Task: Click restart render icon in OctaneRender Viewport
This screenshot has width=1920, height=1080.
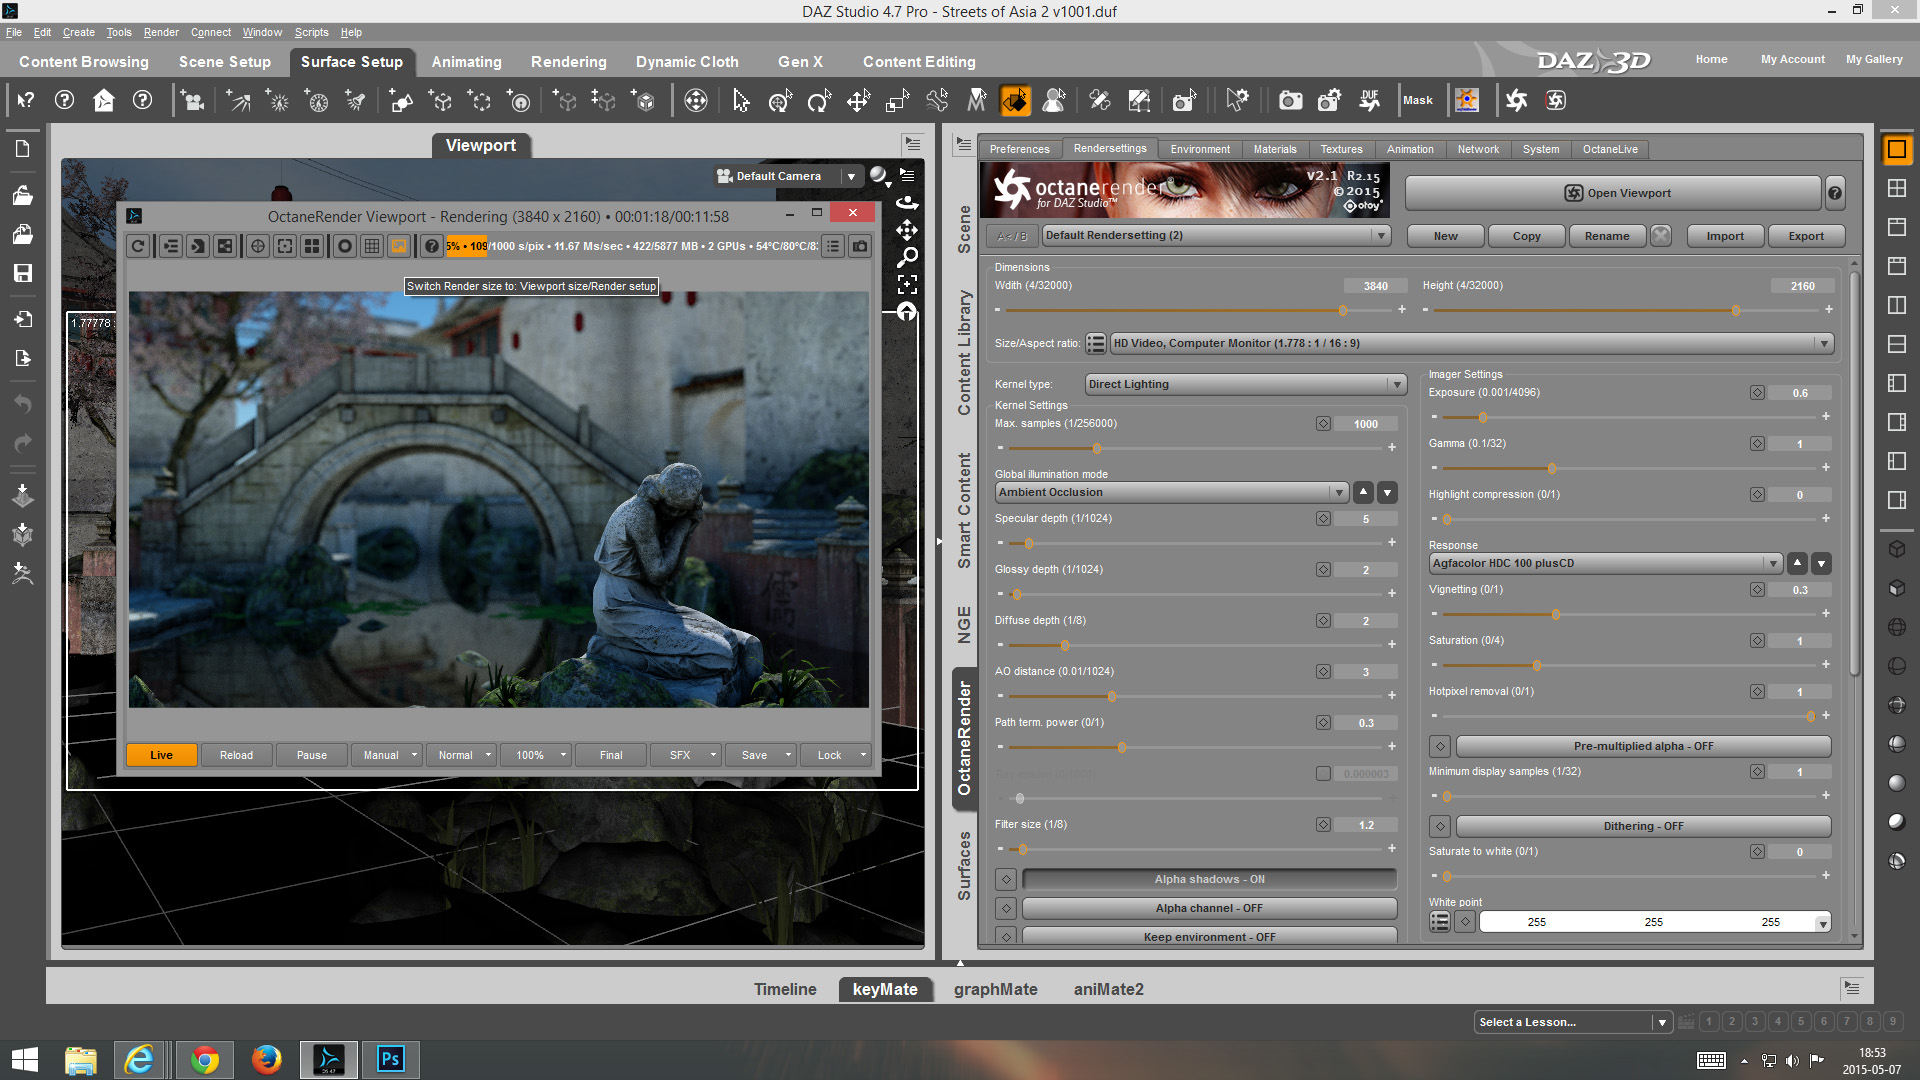Action: pyautogui.click(x=138, y=246)
